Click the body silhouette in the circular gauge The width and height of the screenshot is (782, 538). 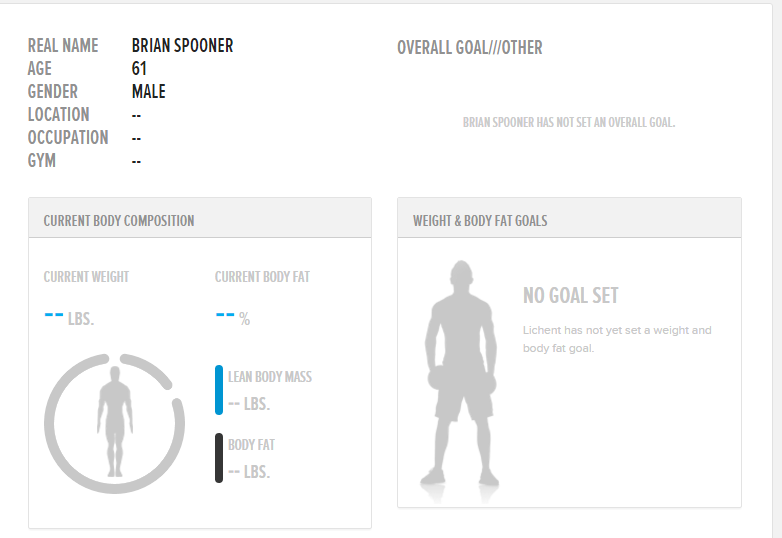tap(115, 421)
